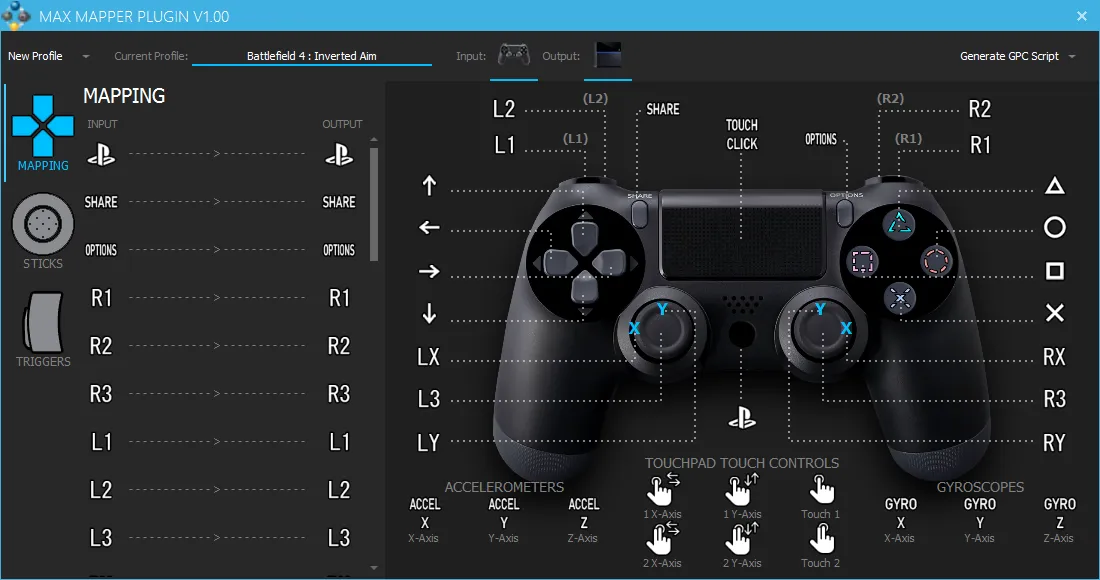Click the SHARE label above the controller
Image resolution: width=1100 pixels, height=580 pixels.
[x=663, y=109]
